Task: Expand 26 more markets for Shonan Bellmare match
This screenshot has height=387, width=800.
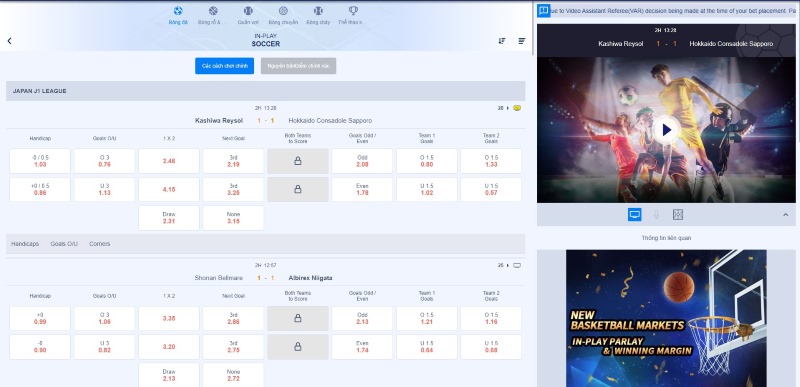Action: 504,265
